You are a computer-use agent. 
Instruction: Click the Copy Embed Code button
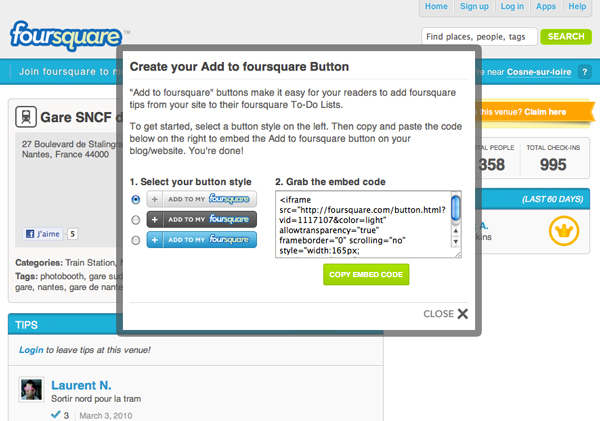366,274
